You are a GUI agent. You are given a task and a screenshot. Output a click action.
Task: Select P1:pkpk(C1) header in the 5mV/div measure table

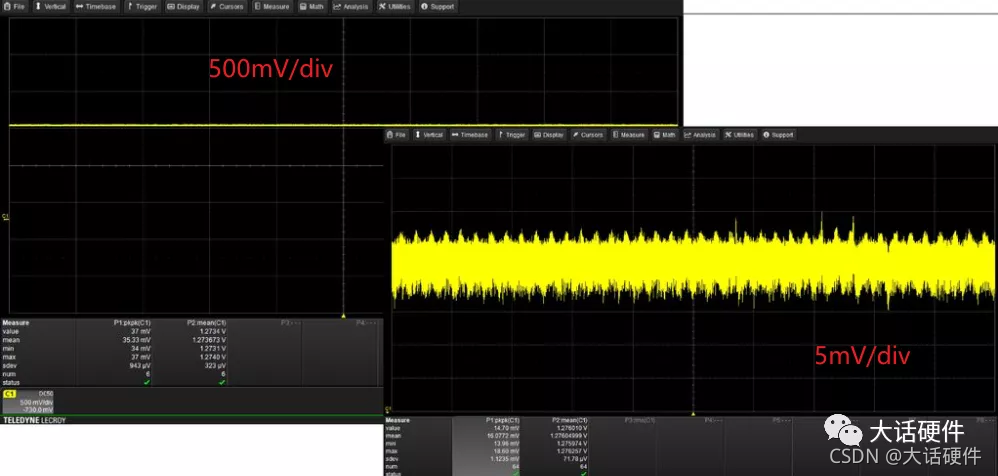(x=503, y=421)
